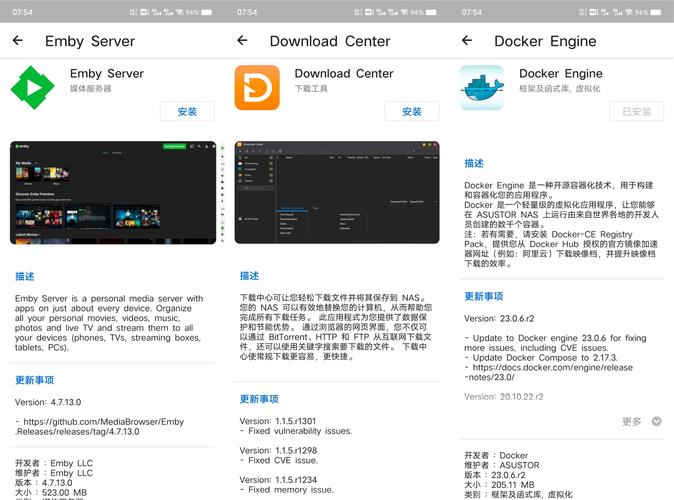Tap the Download Center page title in header

point(330,41)
